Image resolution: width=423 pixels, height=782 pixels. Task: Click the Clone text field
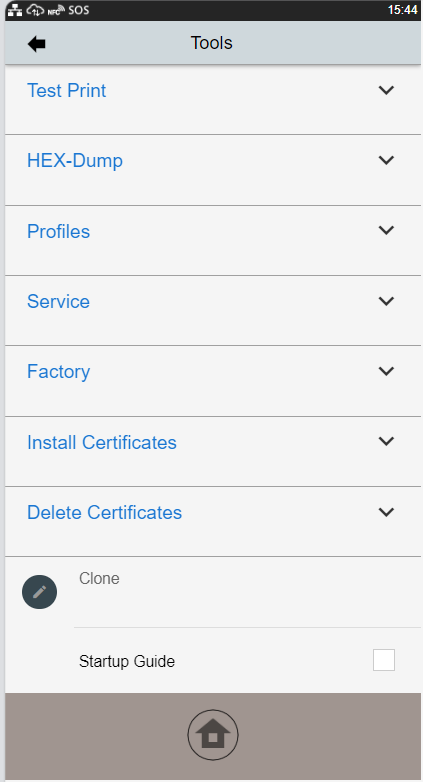click(247, 592)
